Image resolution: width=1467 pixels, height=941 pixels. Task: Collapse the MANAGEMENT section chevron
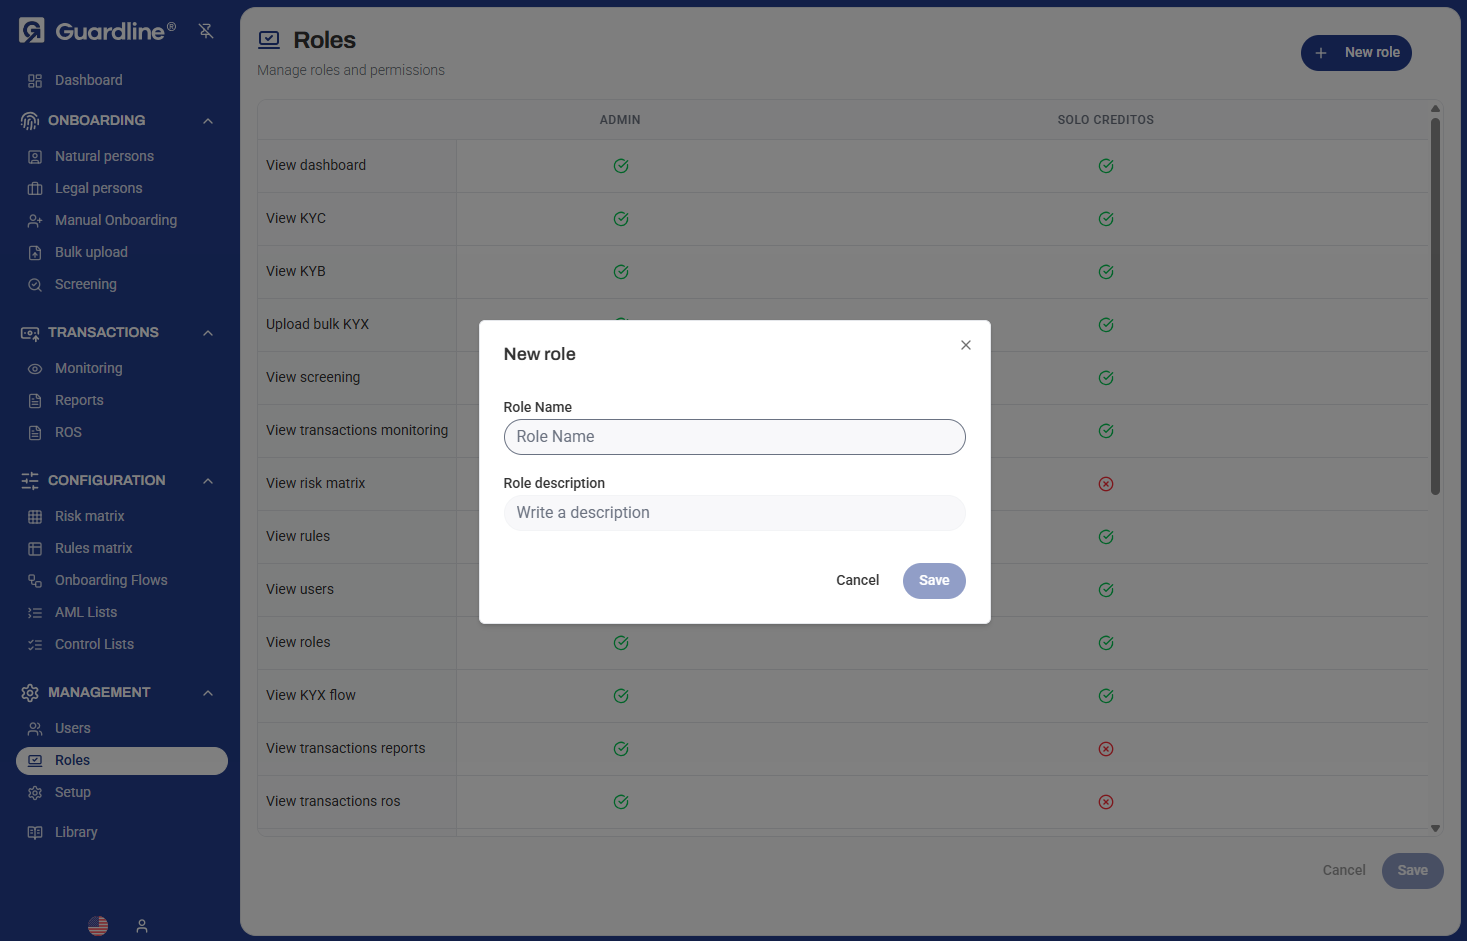coord(208,693)
